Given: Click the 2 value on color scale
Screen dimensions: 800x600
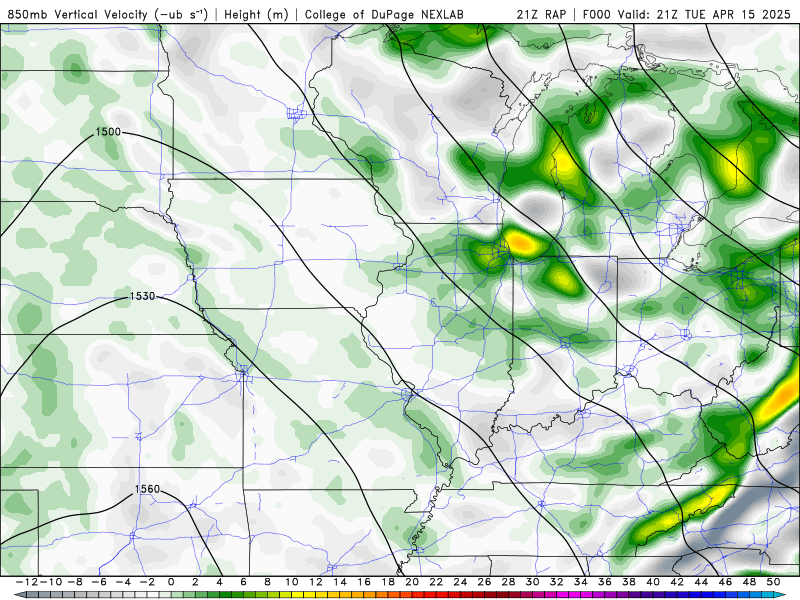Looking at the screenshot, I should tap(195, 582).
